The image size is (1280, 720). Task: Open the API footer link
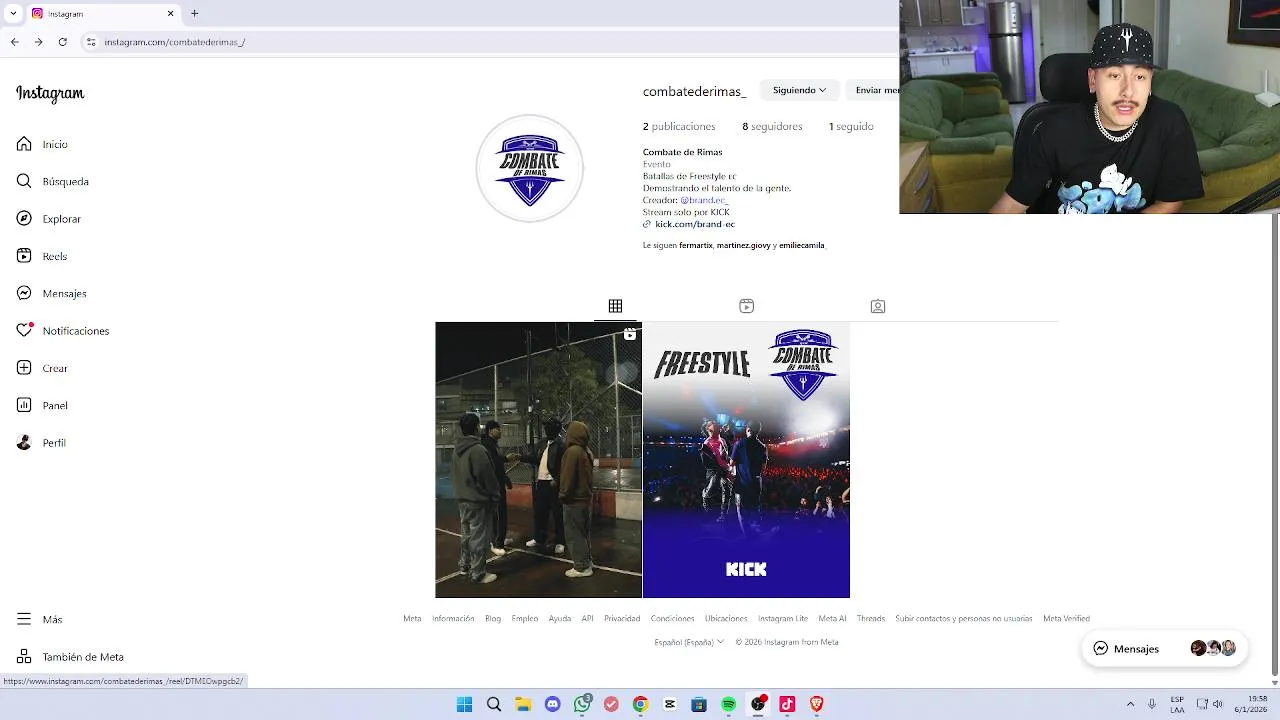(587, 619)
